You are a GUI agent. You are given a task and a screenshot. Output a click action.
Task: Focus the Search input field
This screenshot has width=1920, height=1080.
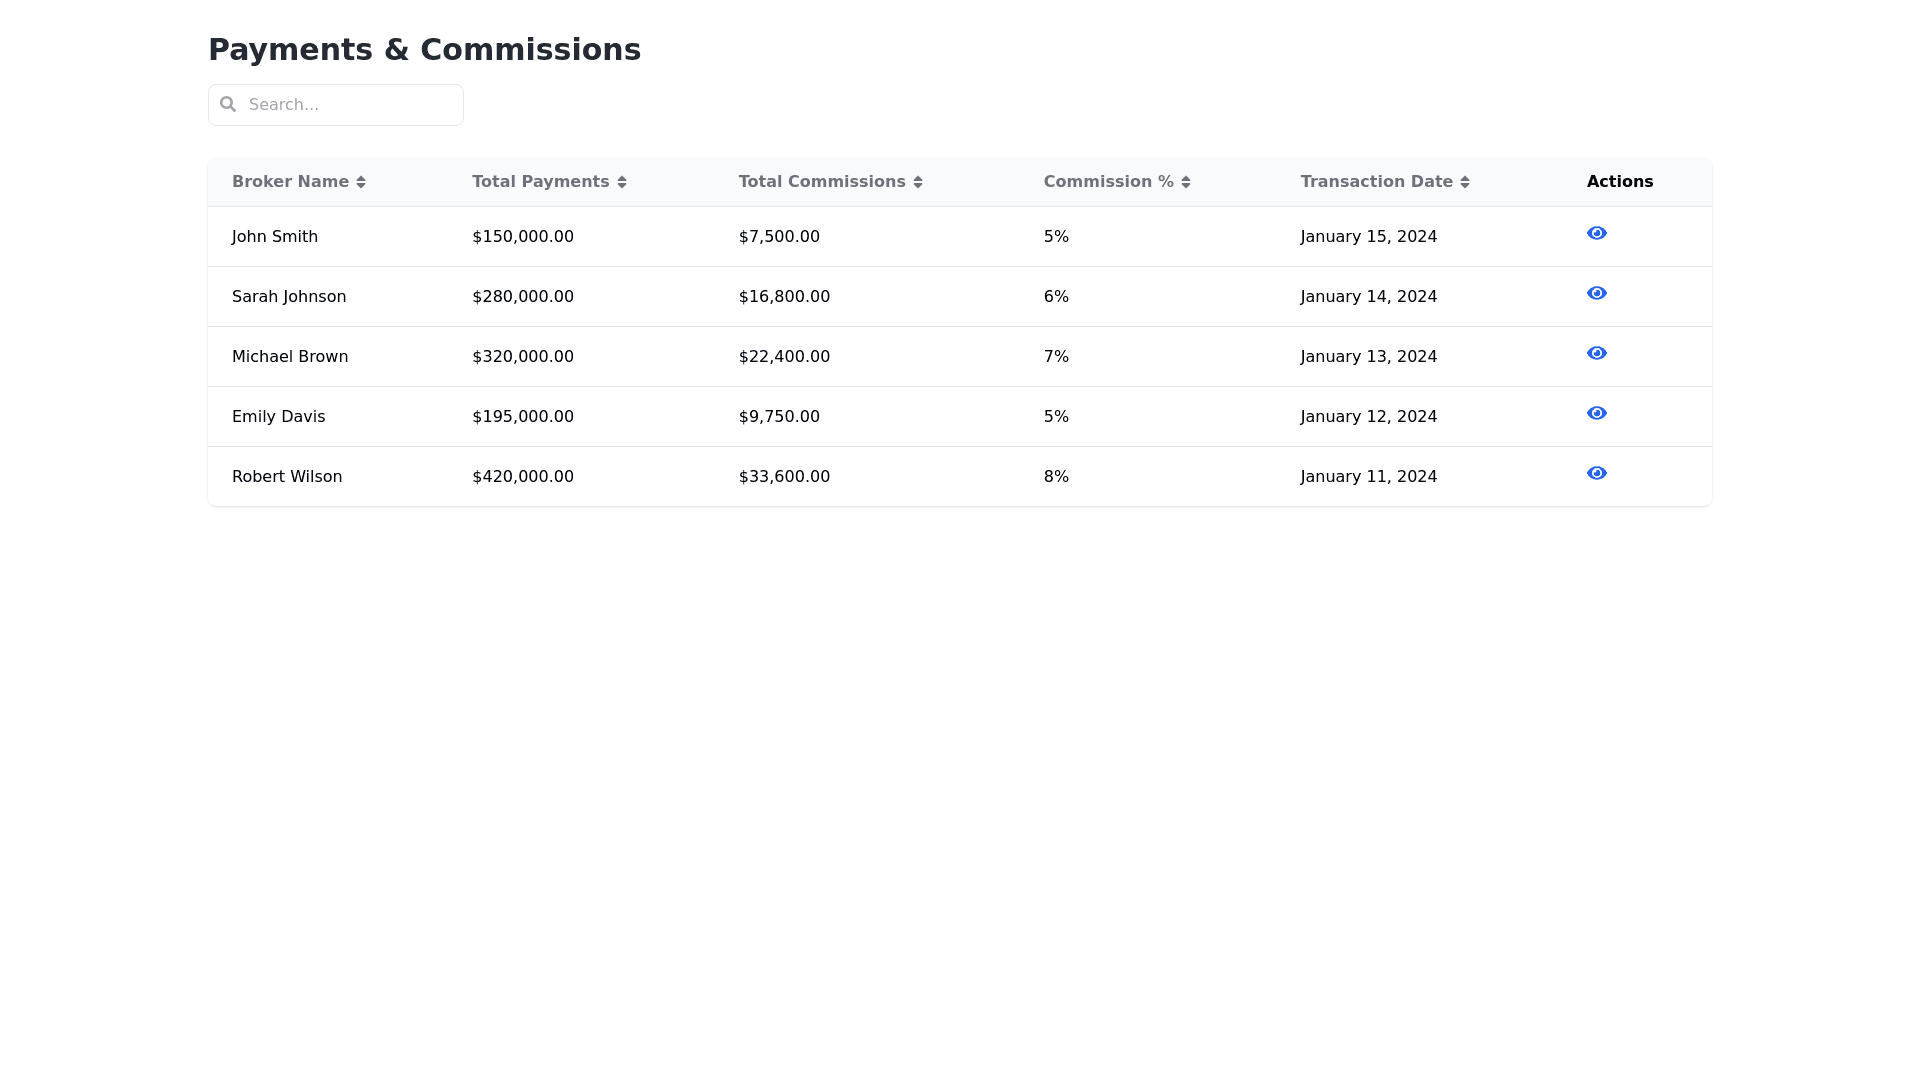[x=350, y=105]
